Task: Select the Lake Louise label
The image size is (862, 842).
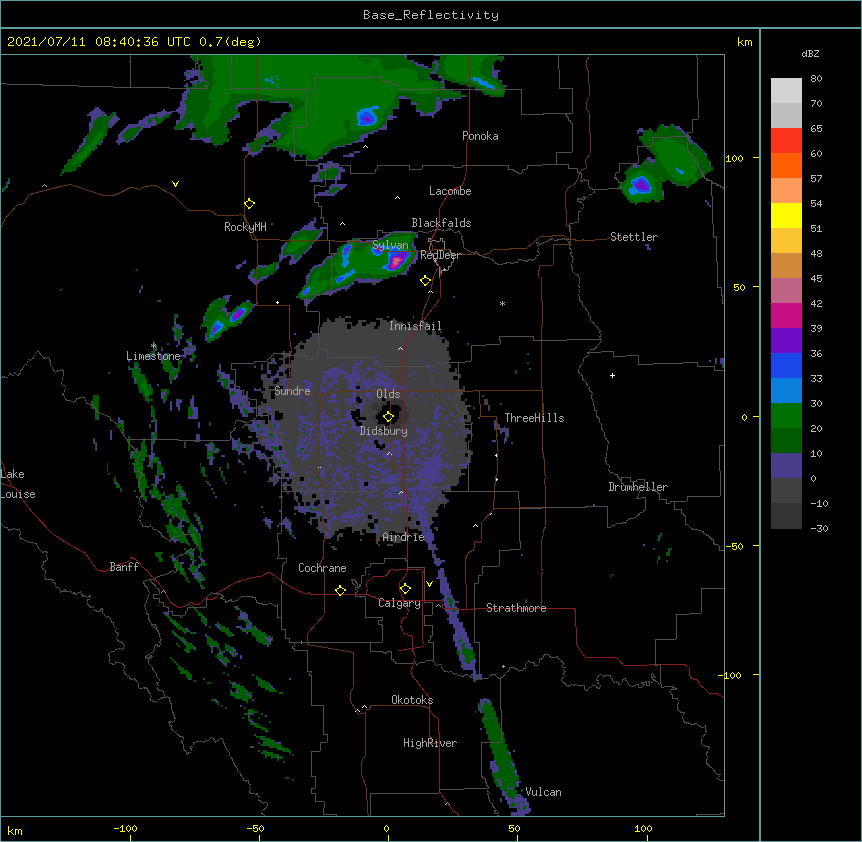Action: click(18, 484)
